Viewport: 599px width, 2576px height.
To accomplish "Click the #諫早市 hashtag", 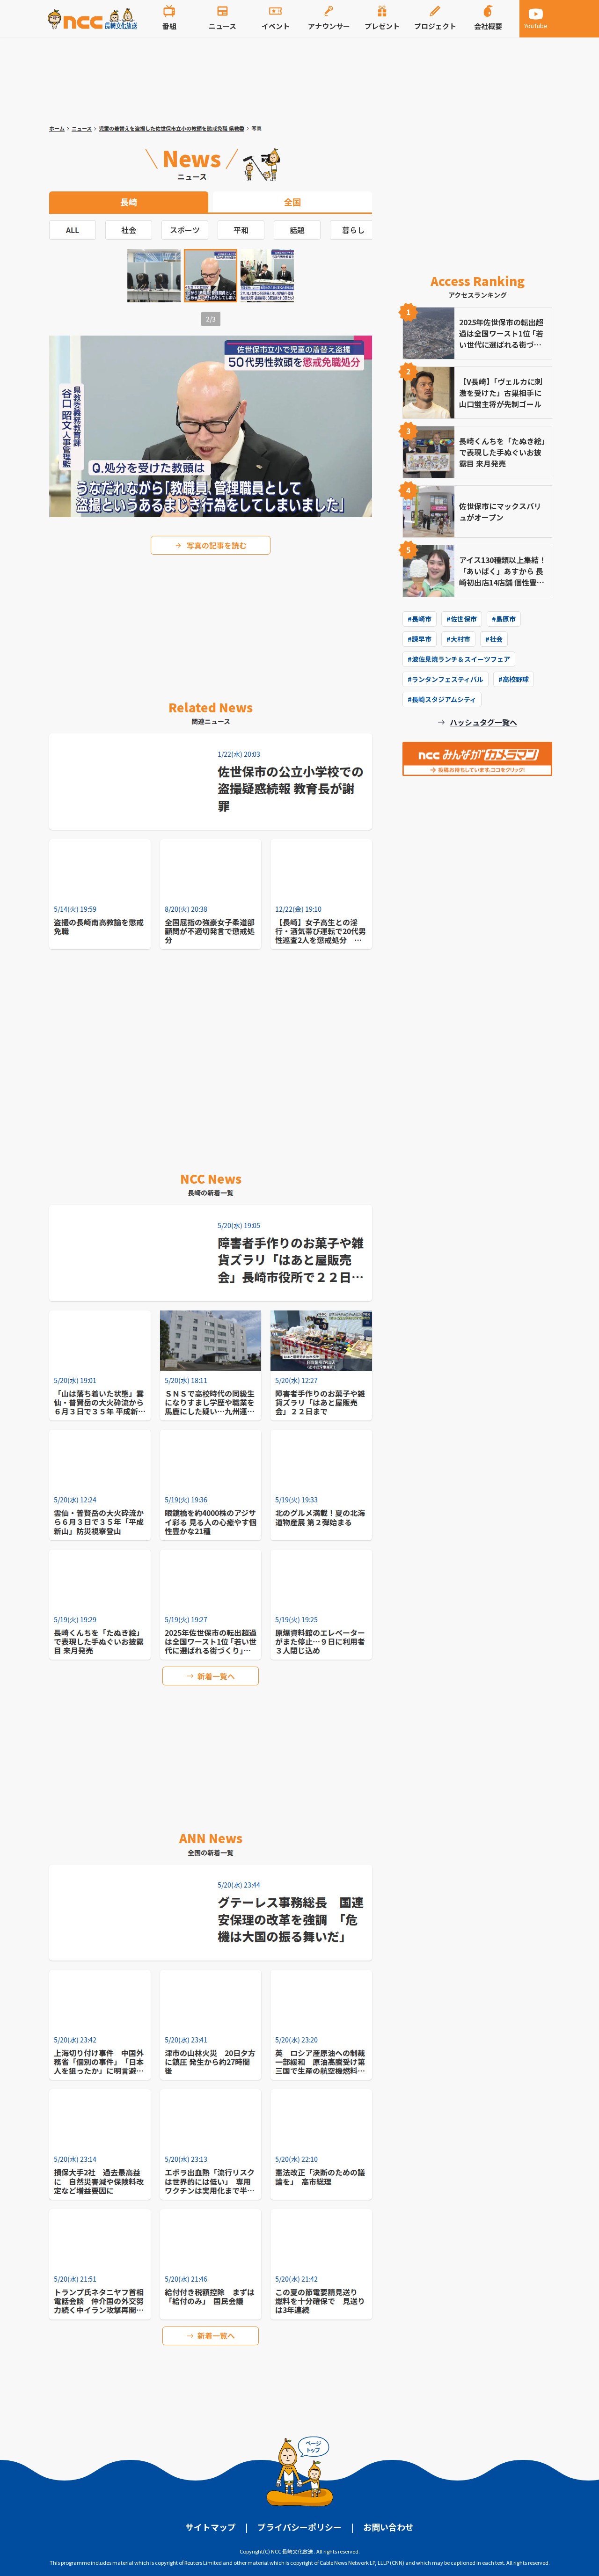I will click(x=419, y=639).
